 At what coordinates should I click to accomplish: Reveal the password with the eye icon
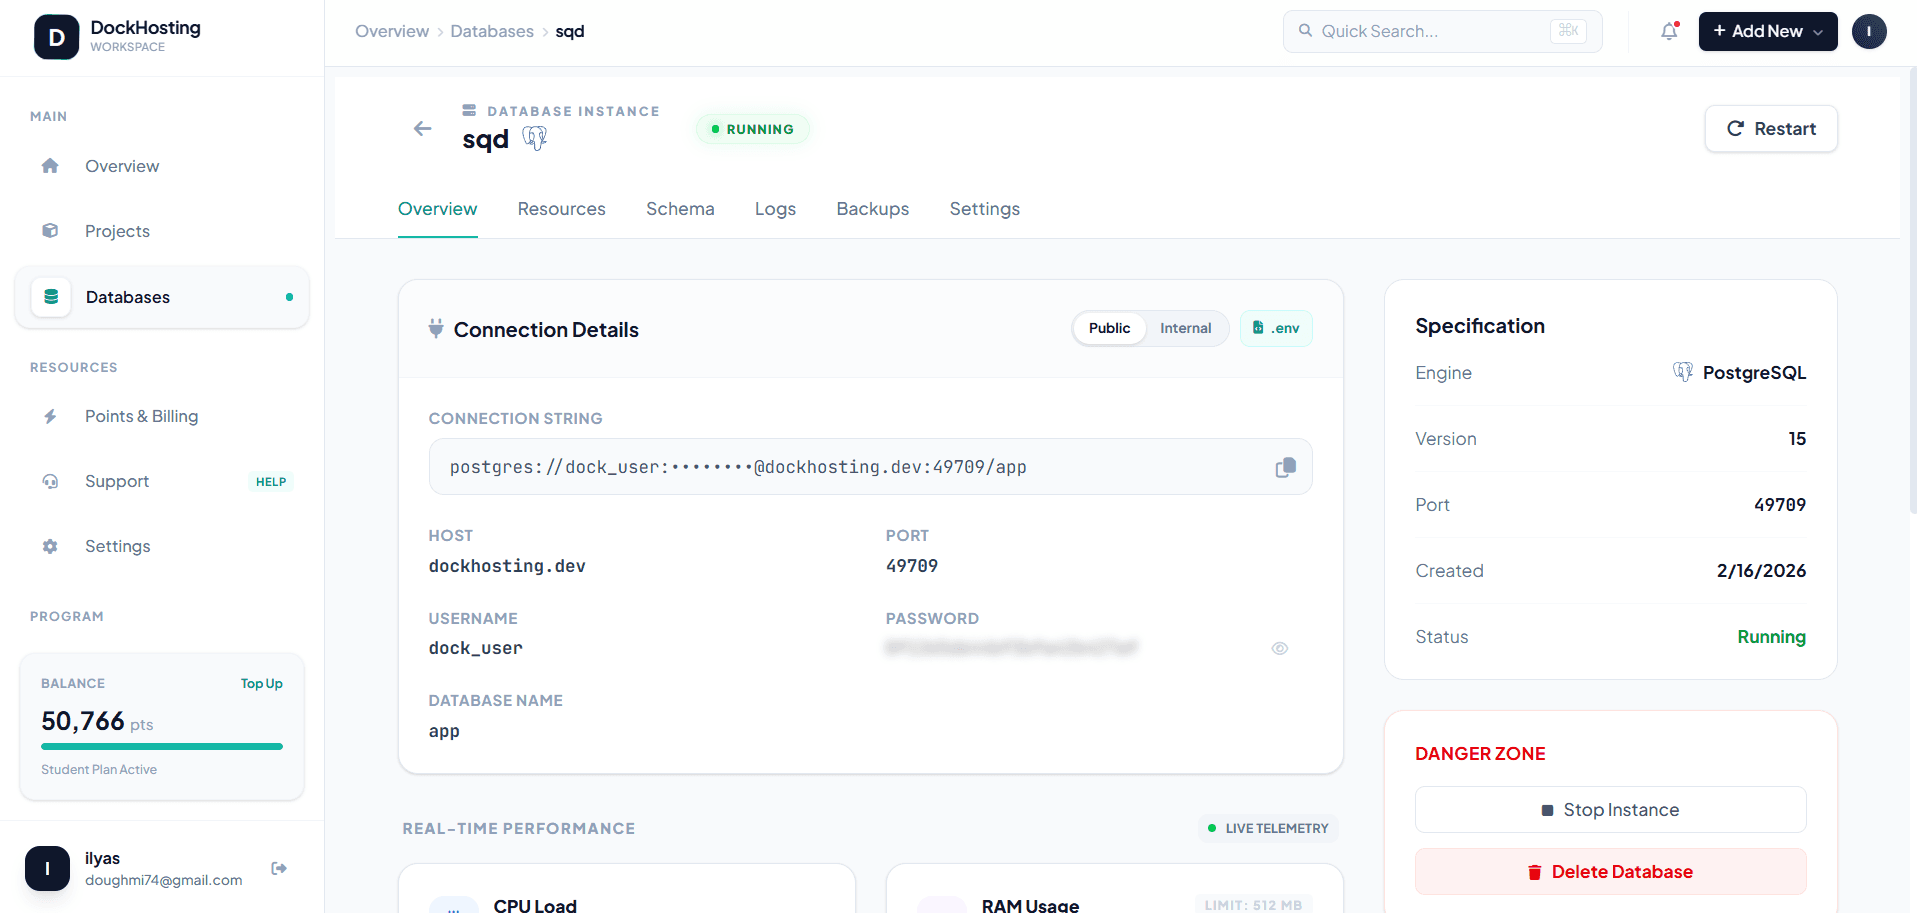tap(1280, 648)
